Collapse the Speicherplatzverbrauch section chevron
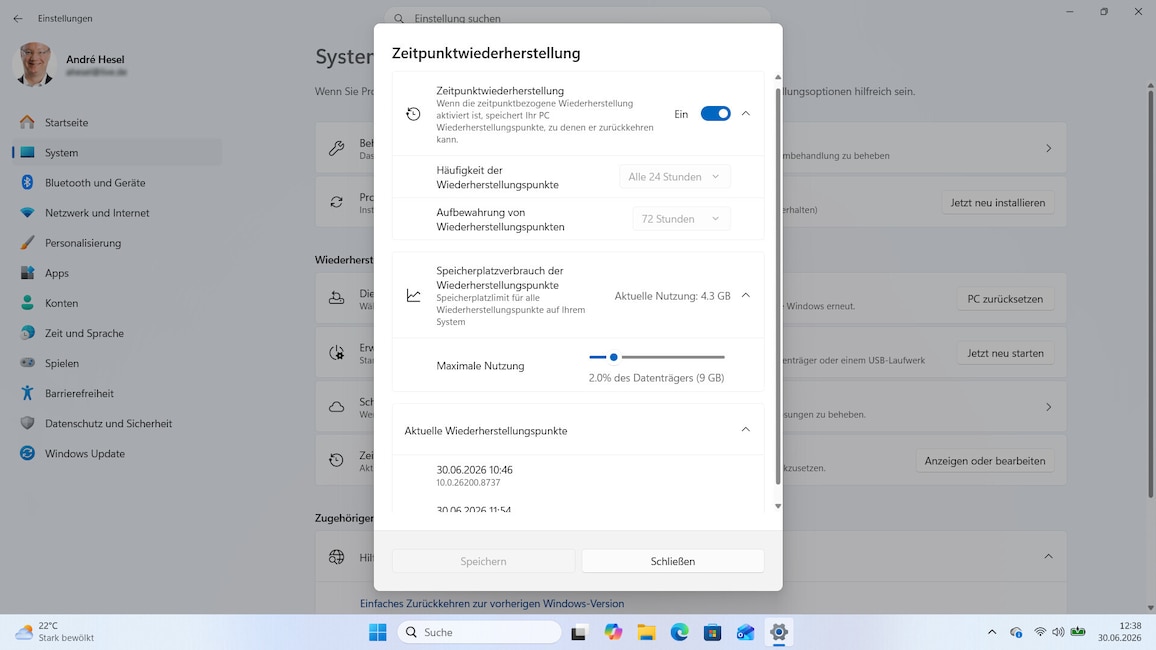The height and width of the screenshot is (650, 1156). 745,296
